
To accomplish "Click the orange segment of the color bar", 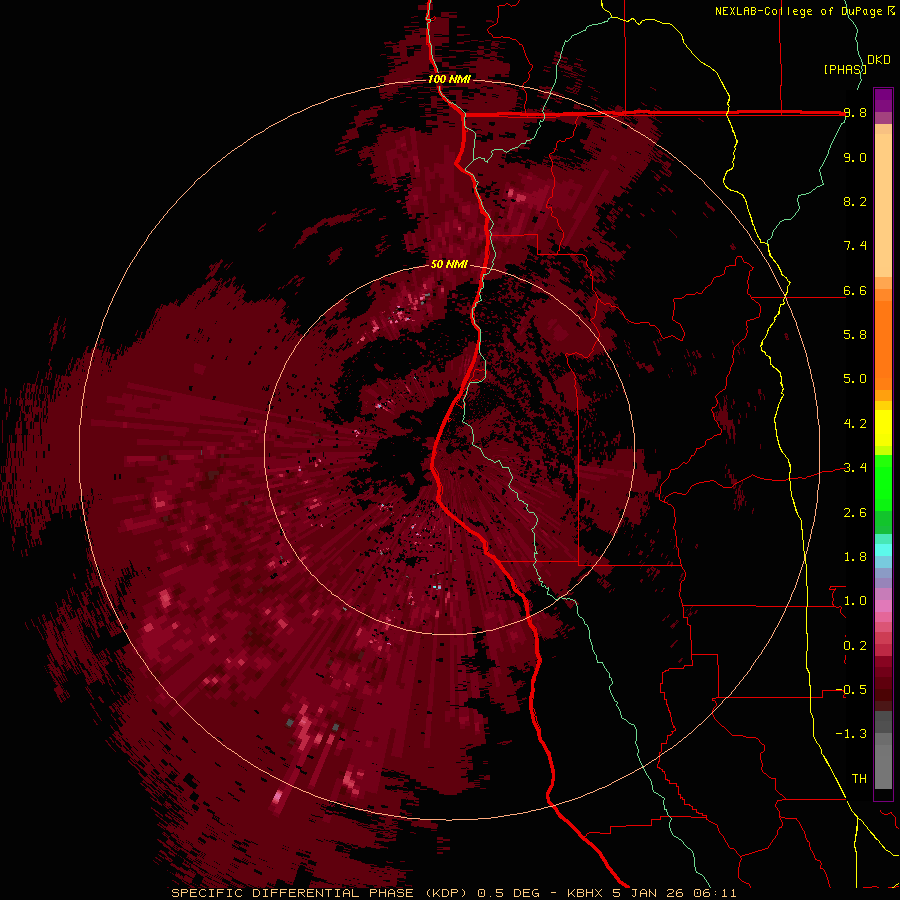I will point(883,345).
